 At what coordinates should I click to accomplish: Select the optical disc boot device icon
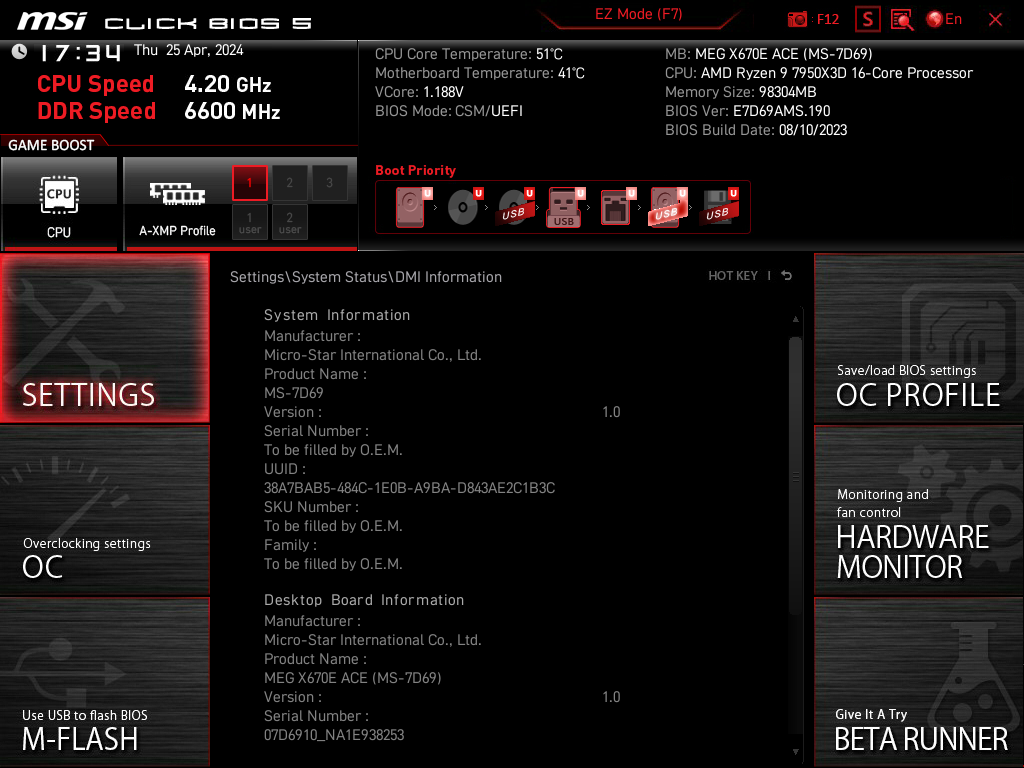(464, 207)
